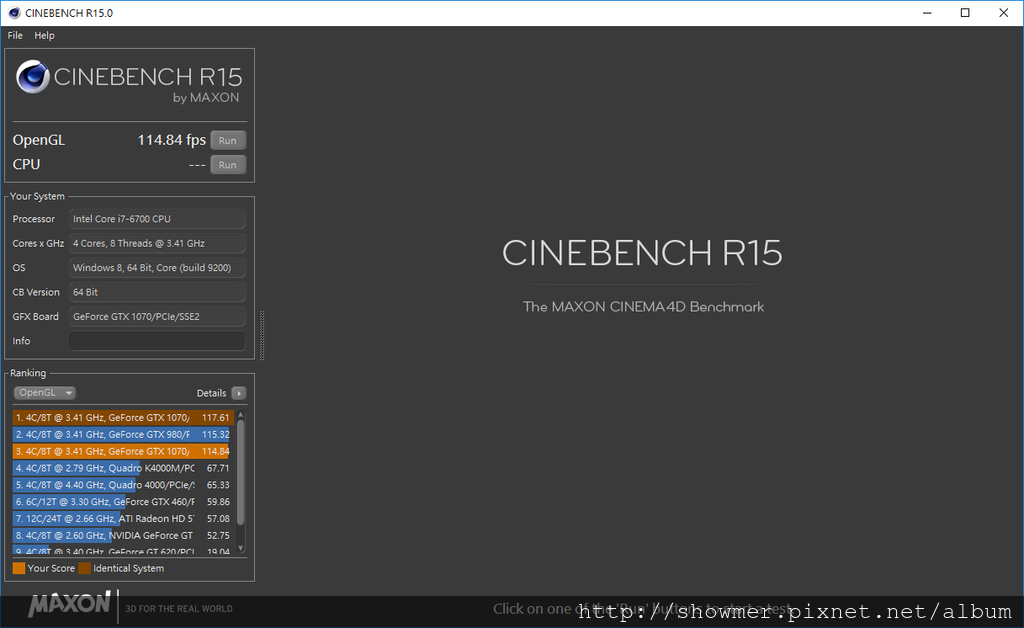
Task: Click the MAXON logo at bottom left
Action: [69, 604]
